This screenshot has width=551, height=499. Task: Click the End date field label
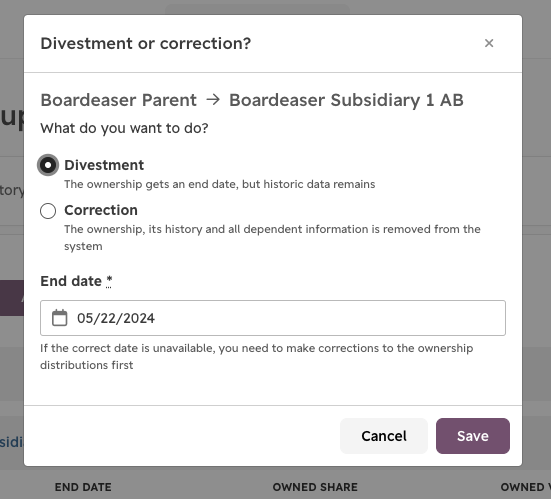[71, 281]
